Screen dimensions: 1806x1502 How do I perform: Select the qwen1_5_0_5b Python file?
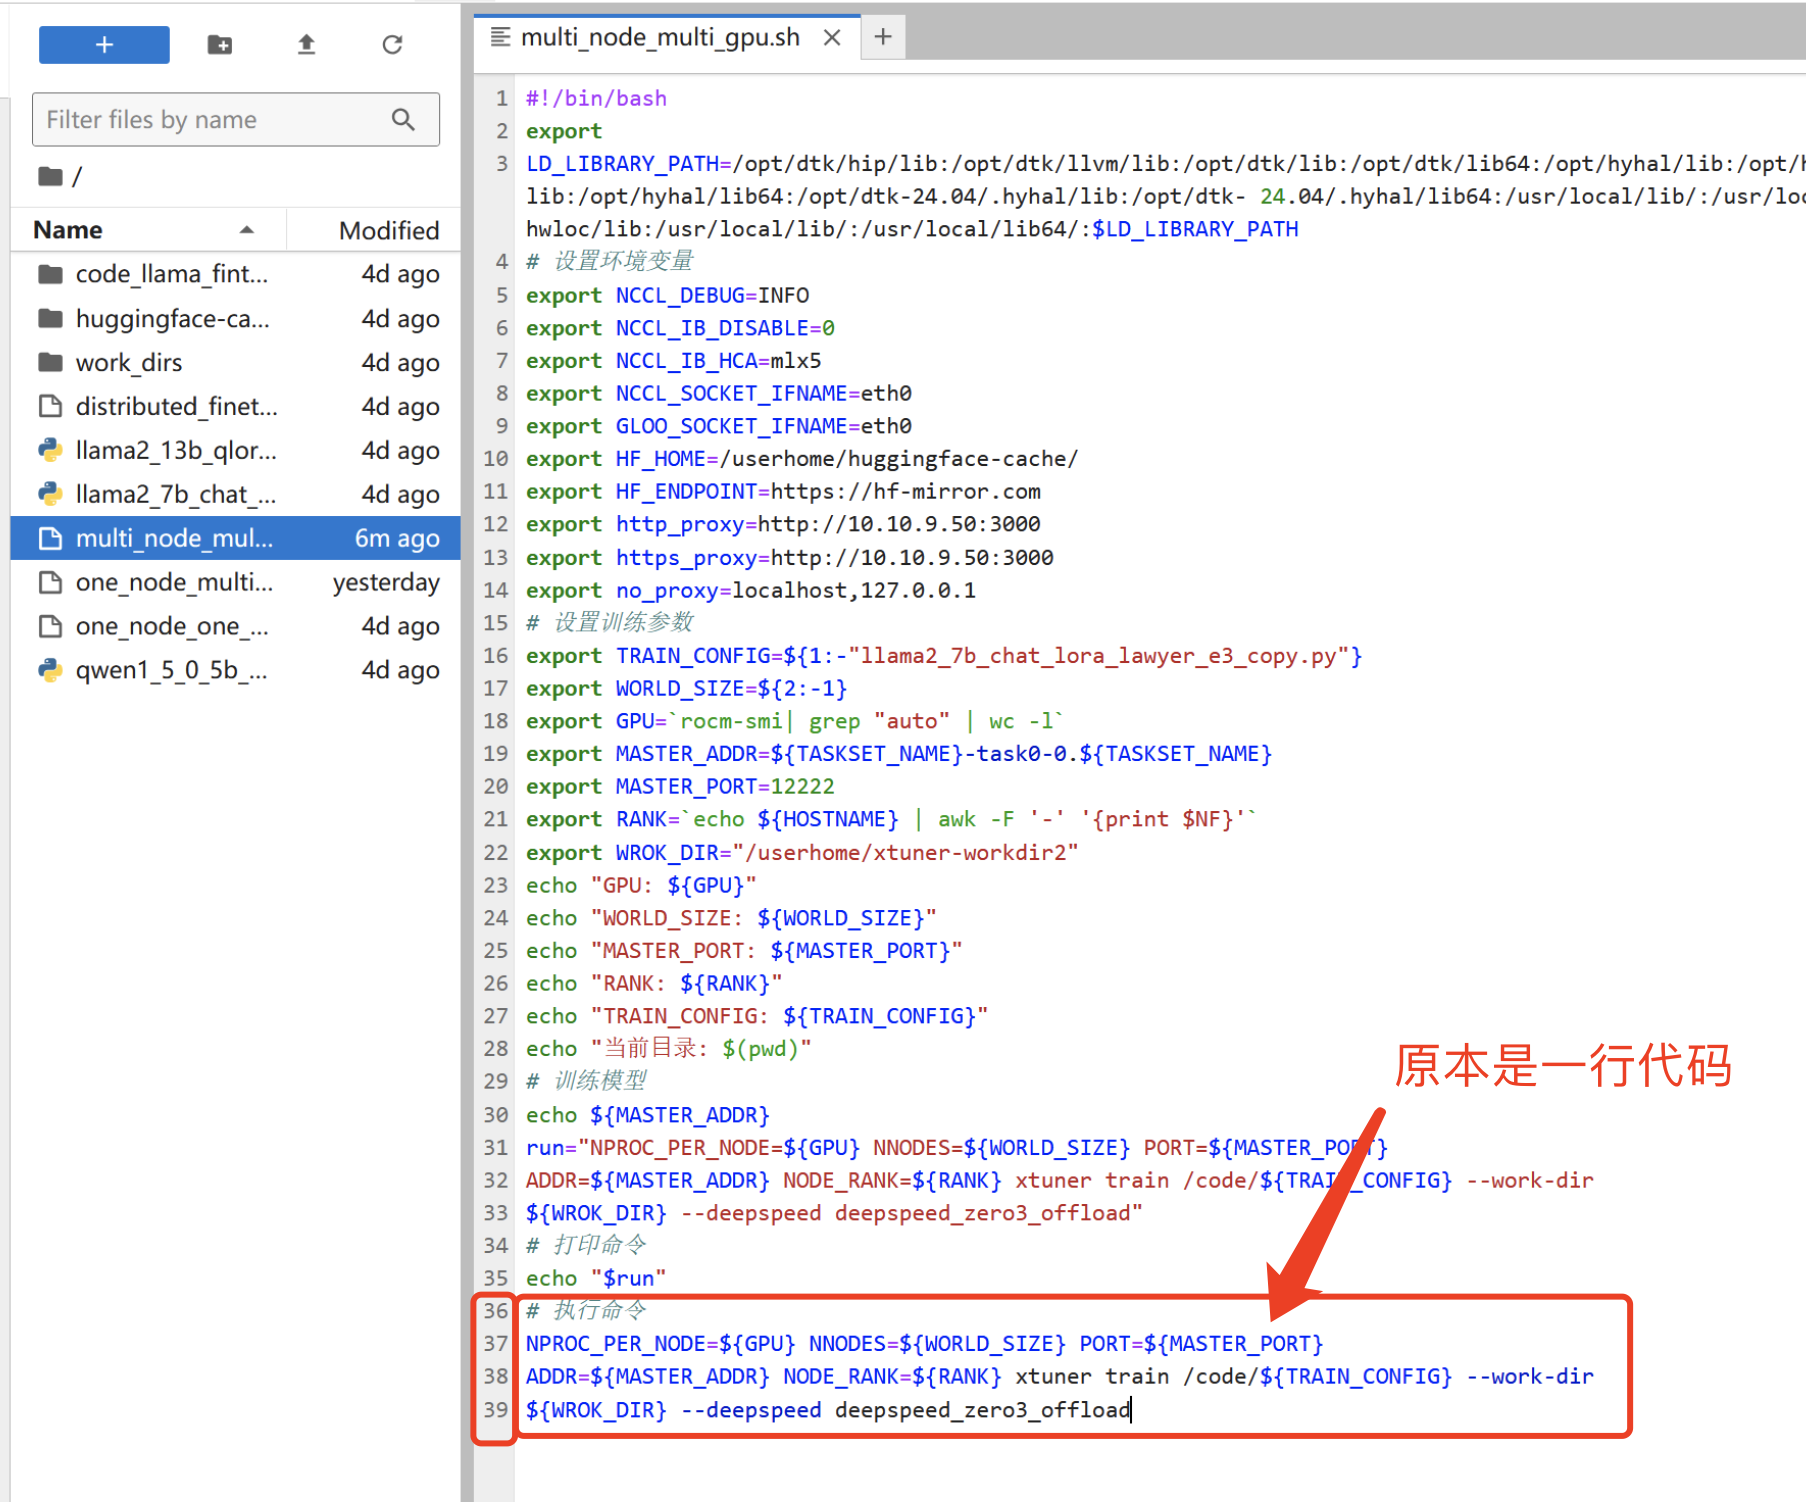[171, 670]
